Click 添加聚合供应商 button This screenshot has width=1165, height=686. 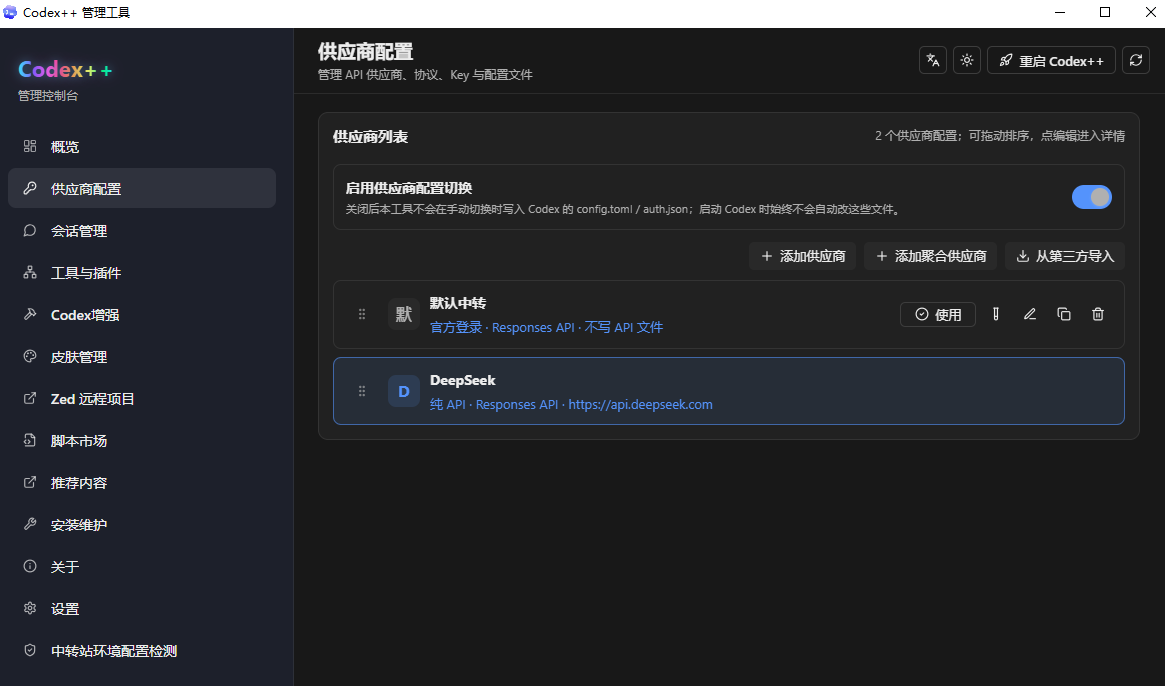pos(930,256)
